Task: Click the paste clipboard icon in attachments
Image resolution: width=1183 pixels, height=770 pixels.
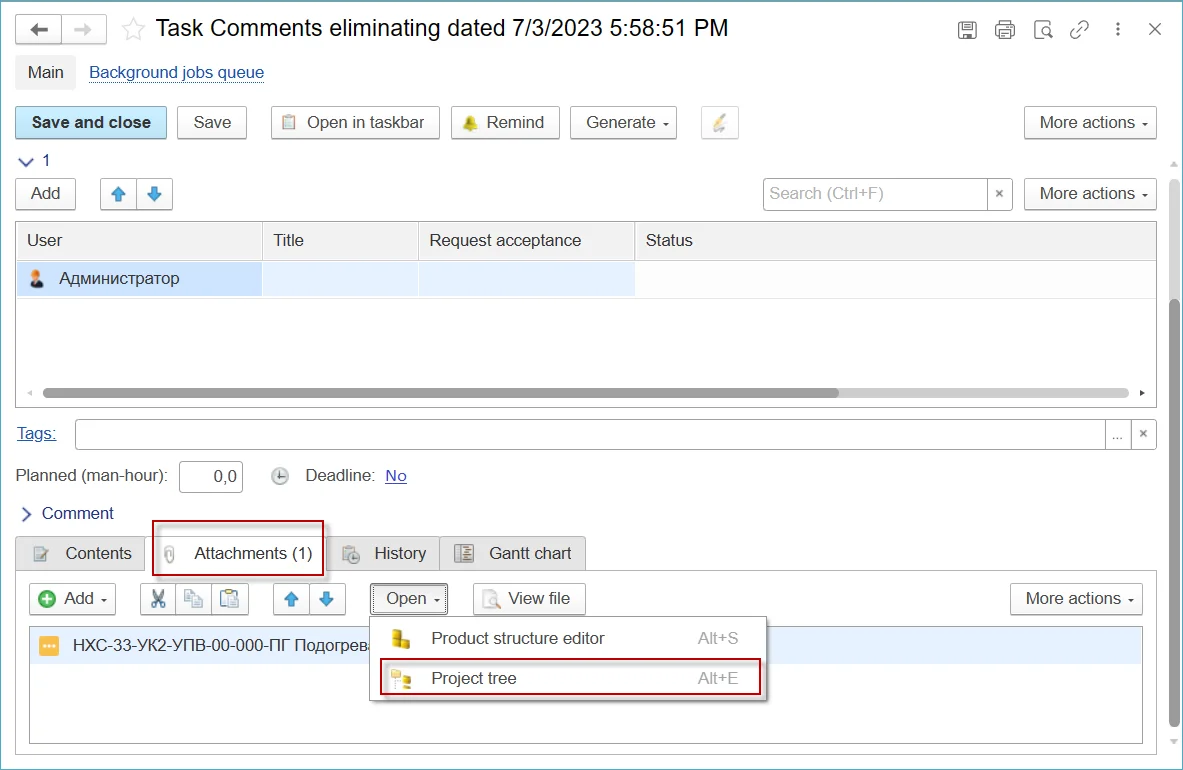Action: [x=230, y=599]
